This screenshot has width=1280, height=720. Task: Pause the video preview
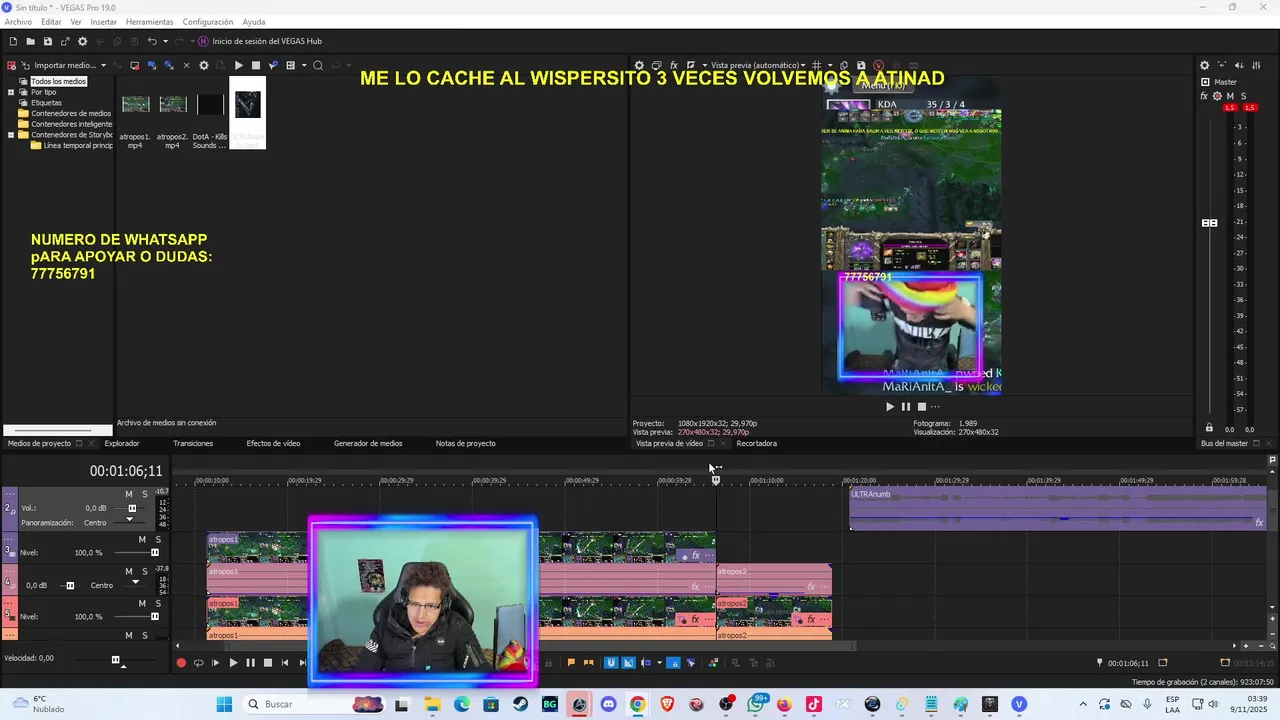click(906, 406)
